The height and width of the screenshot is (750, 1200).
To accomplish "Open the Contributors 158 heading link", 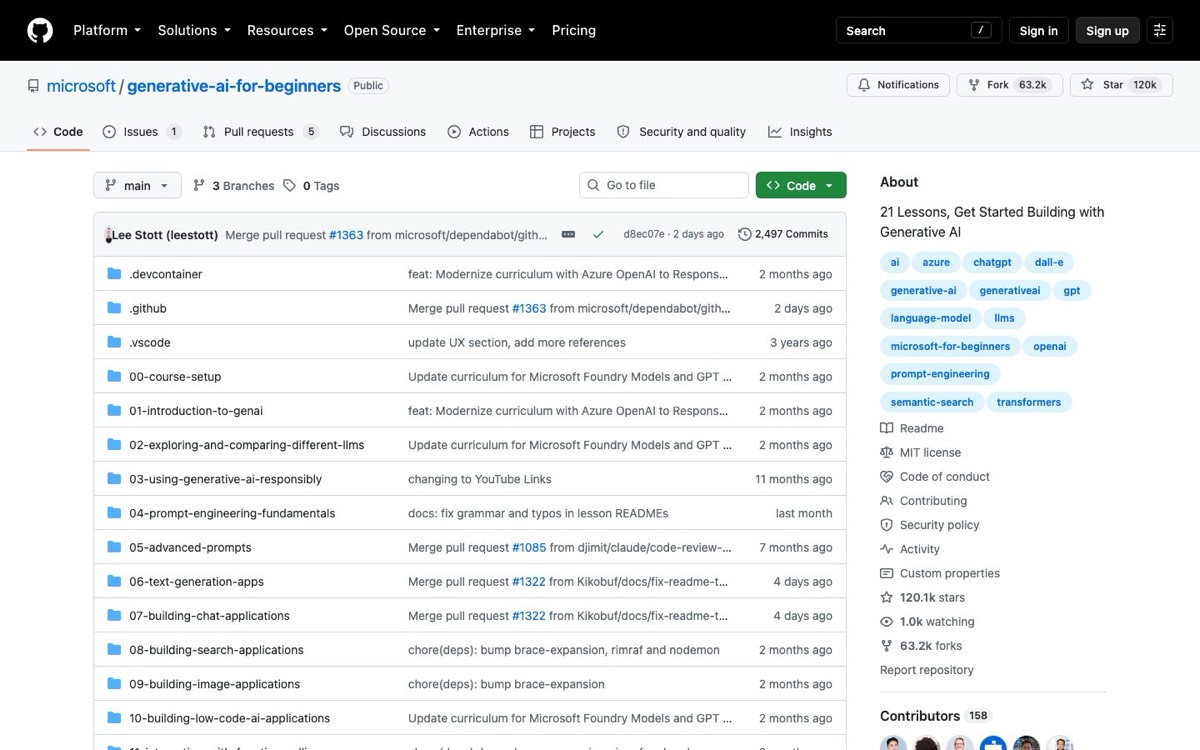I will (935, 716).
